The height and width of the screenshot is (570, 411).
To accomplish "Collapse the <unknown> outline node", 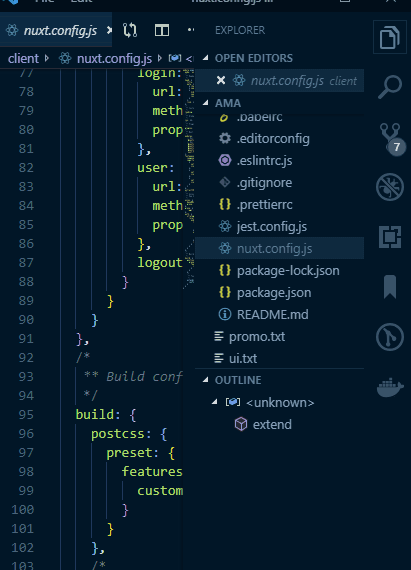I will (x=214, y=402).
